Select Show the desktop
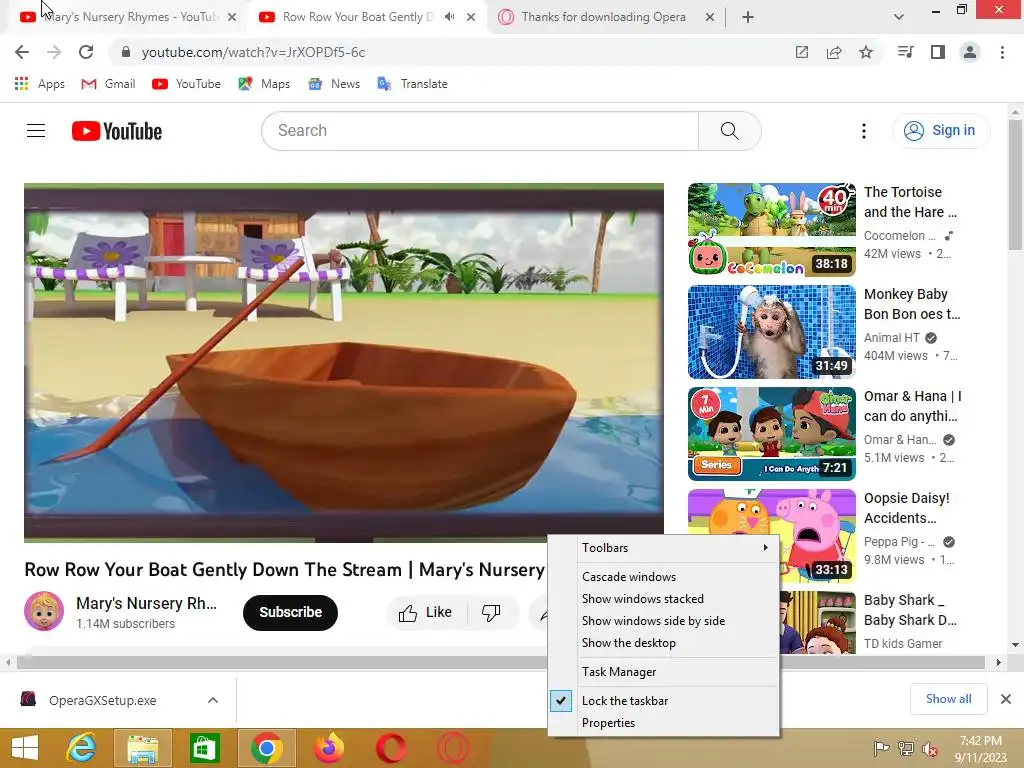 click(664, 643)
